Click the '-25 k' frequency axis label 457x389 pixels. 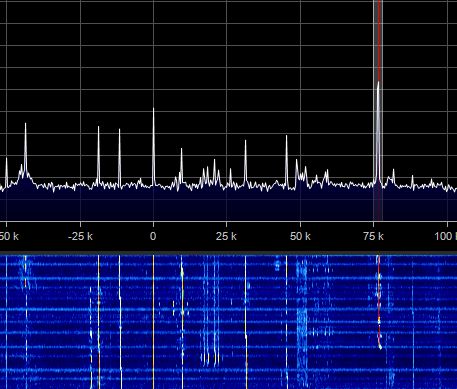click(80, 236)
